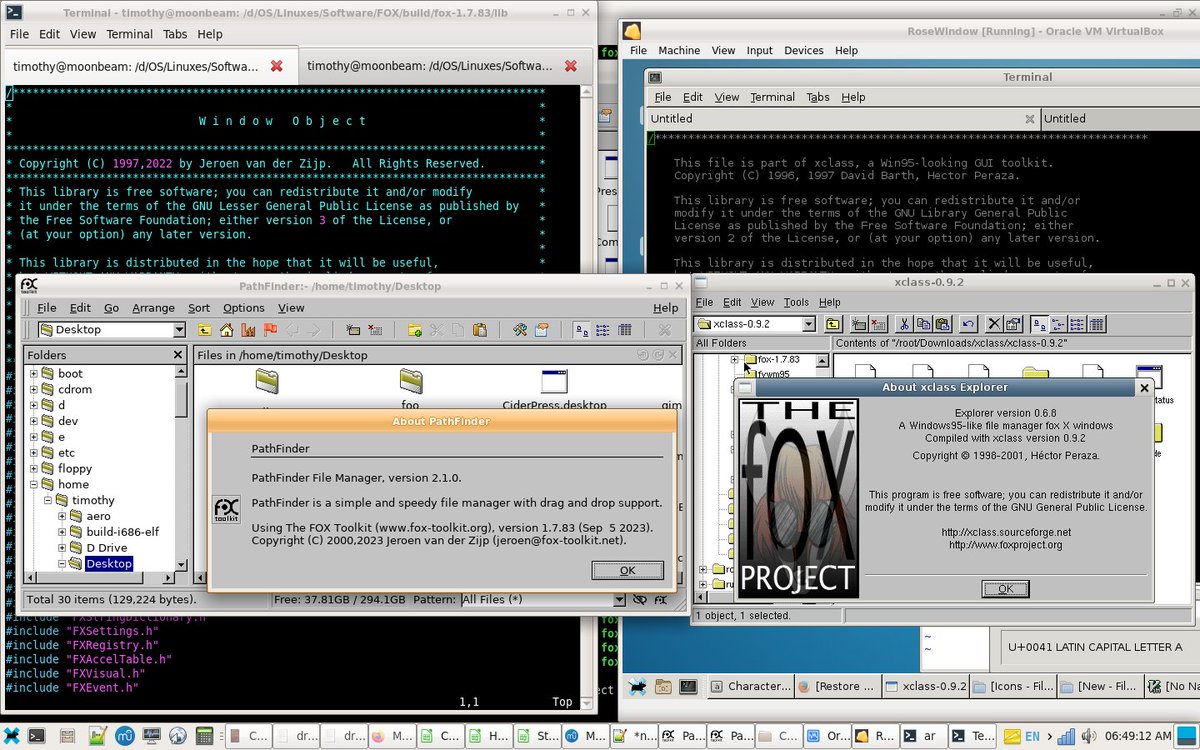1200x750 pixels.
Task: Open the foo folder icon in PathFinder
Action: click(410, 381)
